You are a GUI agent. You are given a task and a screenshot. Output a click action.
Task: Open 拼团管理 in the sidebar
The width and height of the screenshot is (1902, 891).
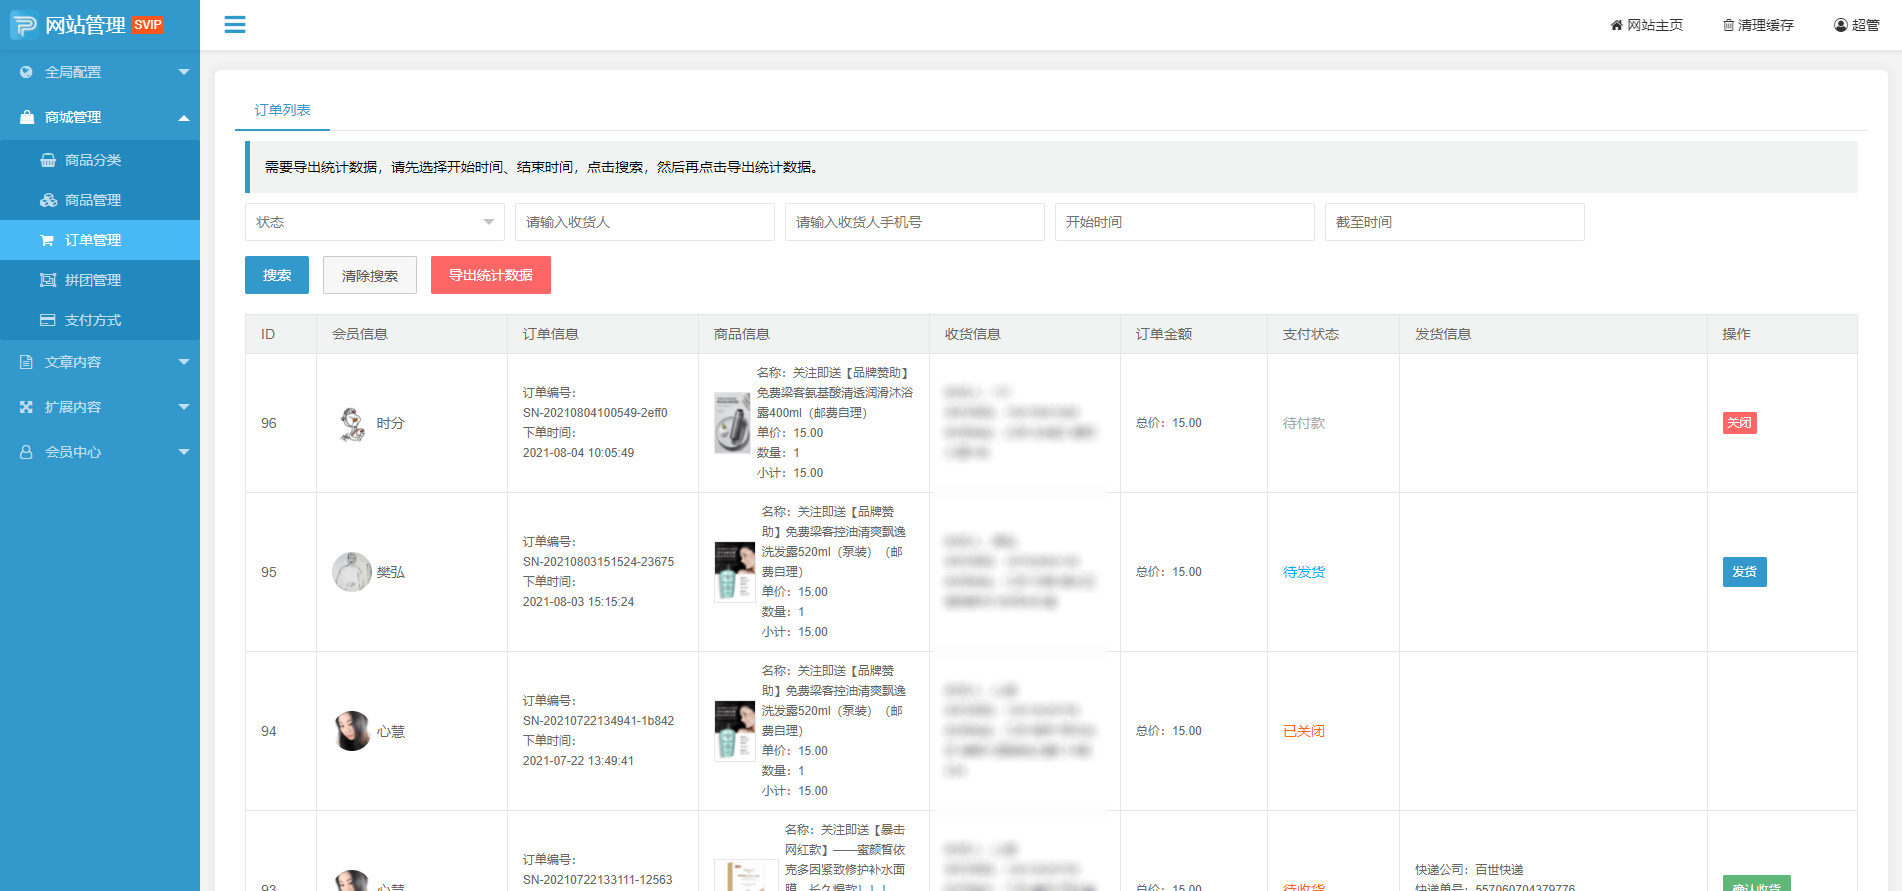(92, 280)
